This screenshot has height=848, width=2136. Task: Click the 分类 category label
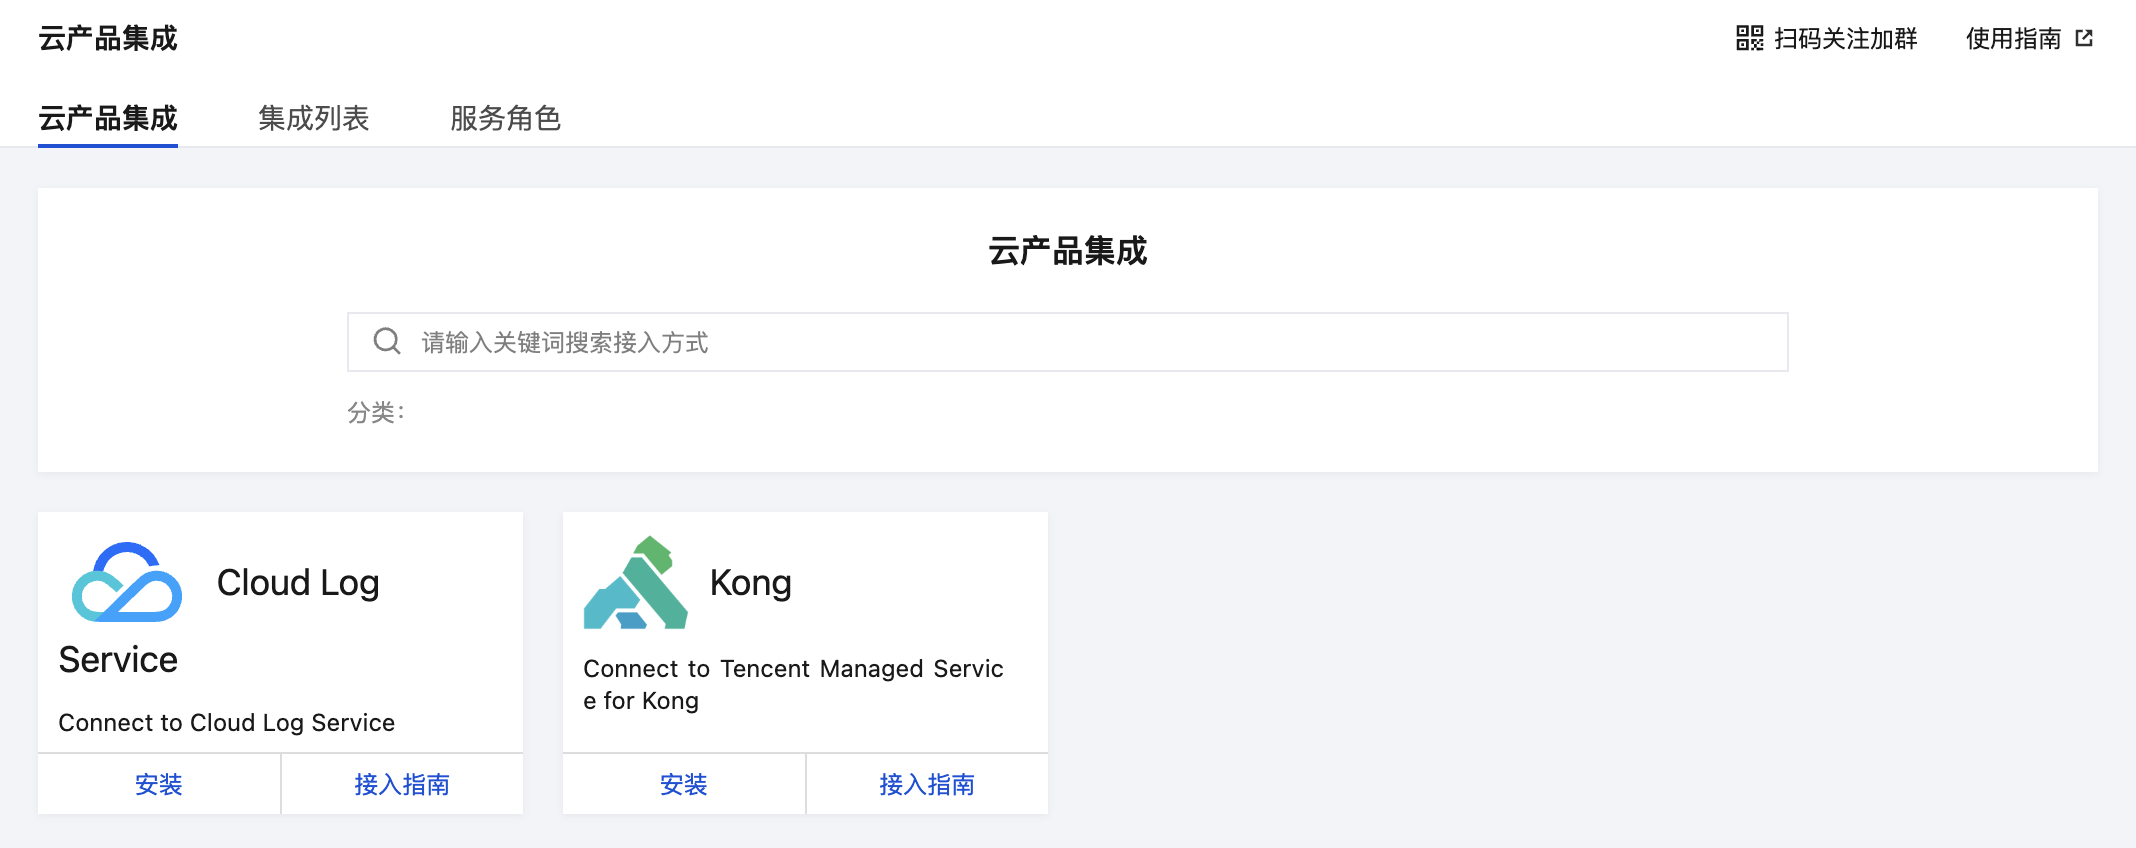pyautogui.click(x=375, y=412)
